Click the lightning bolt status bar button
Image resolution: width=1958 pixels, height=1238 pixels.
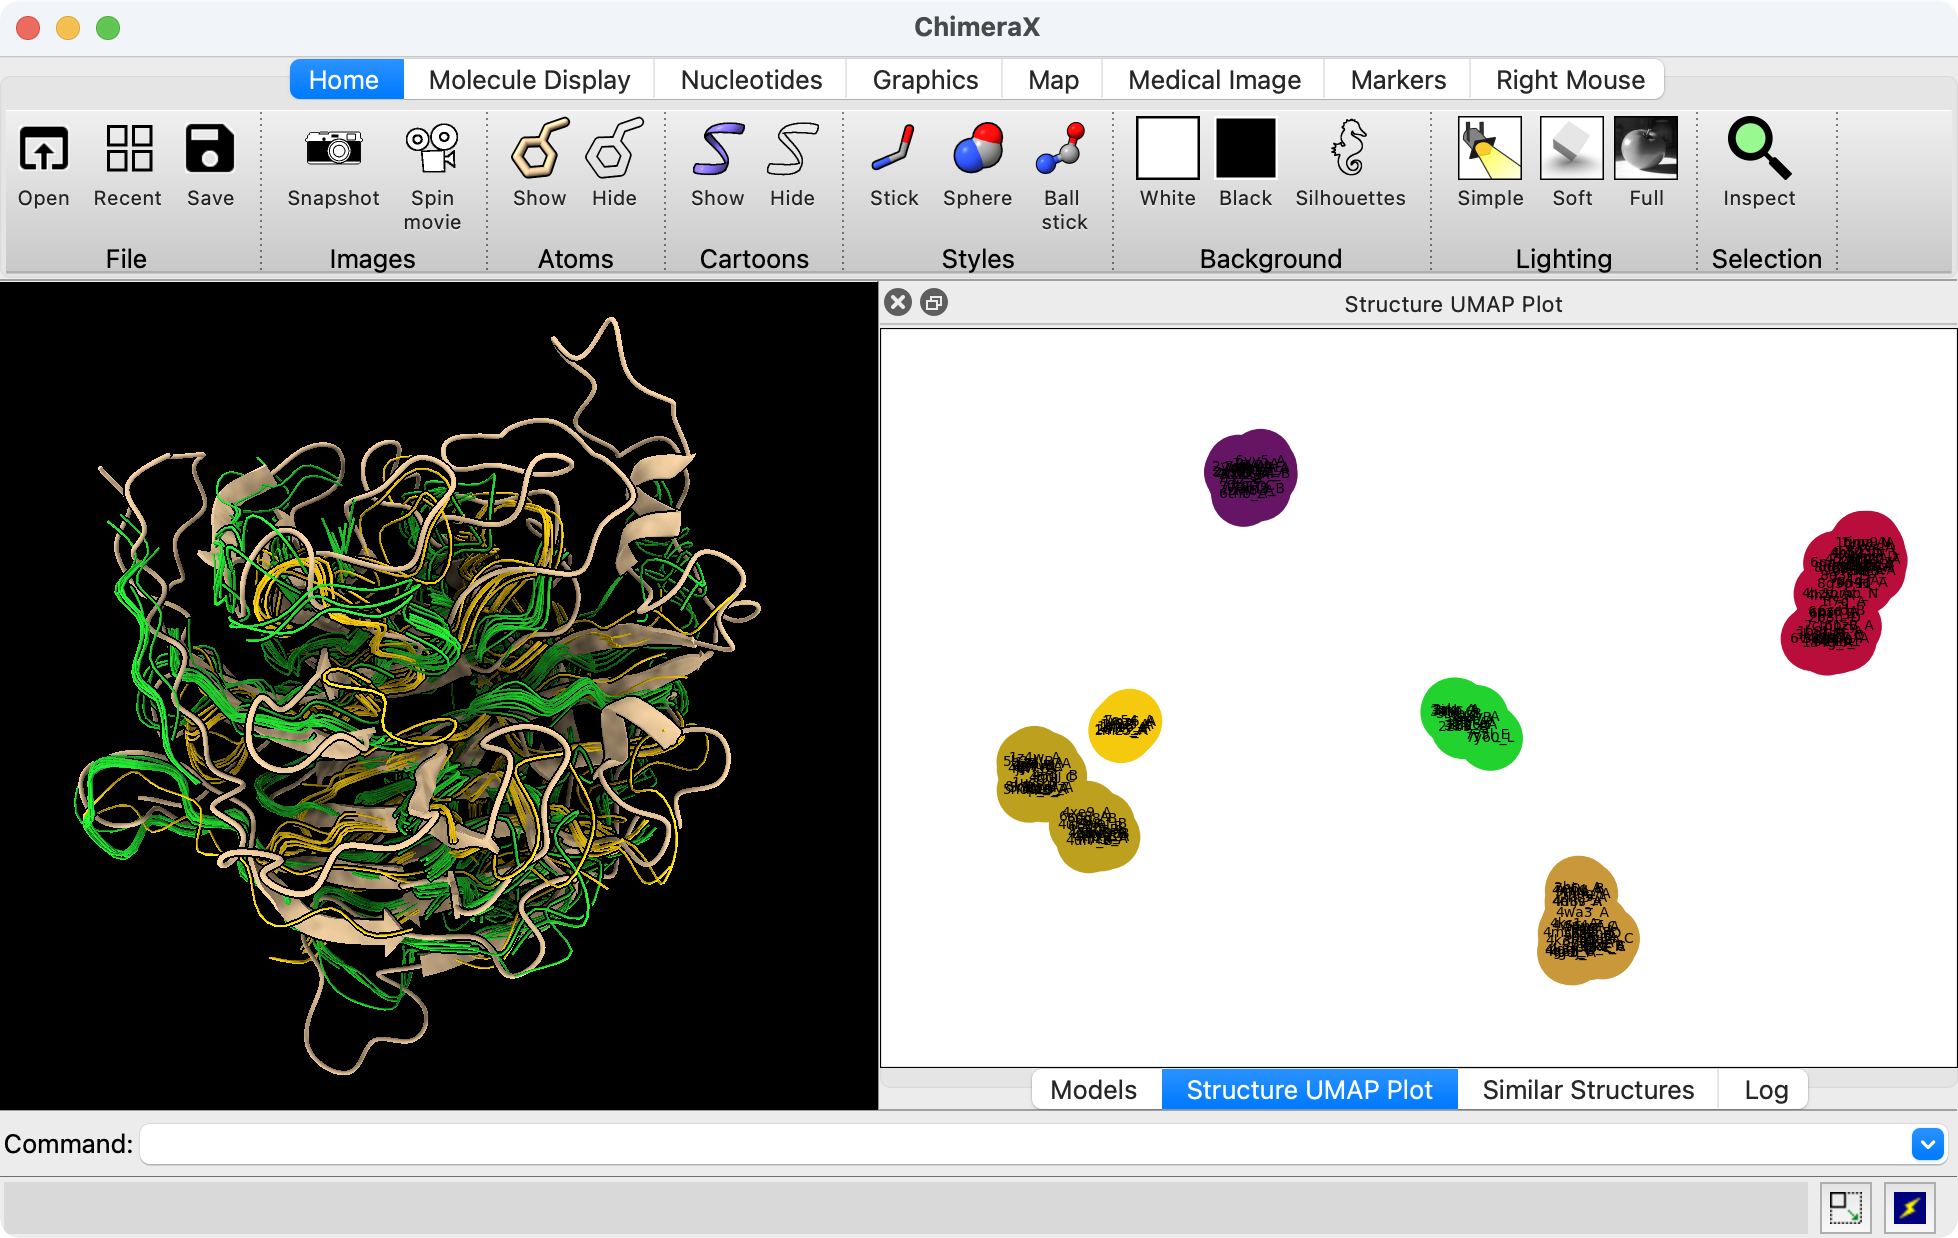[x=1909, y=1207]
